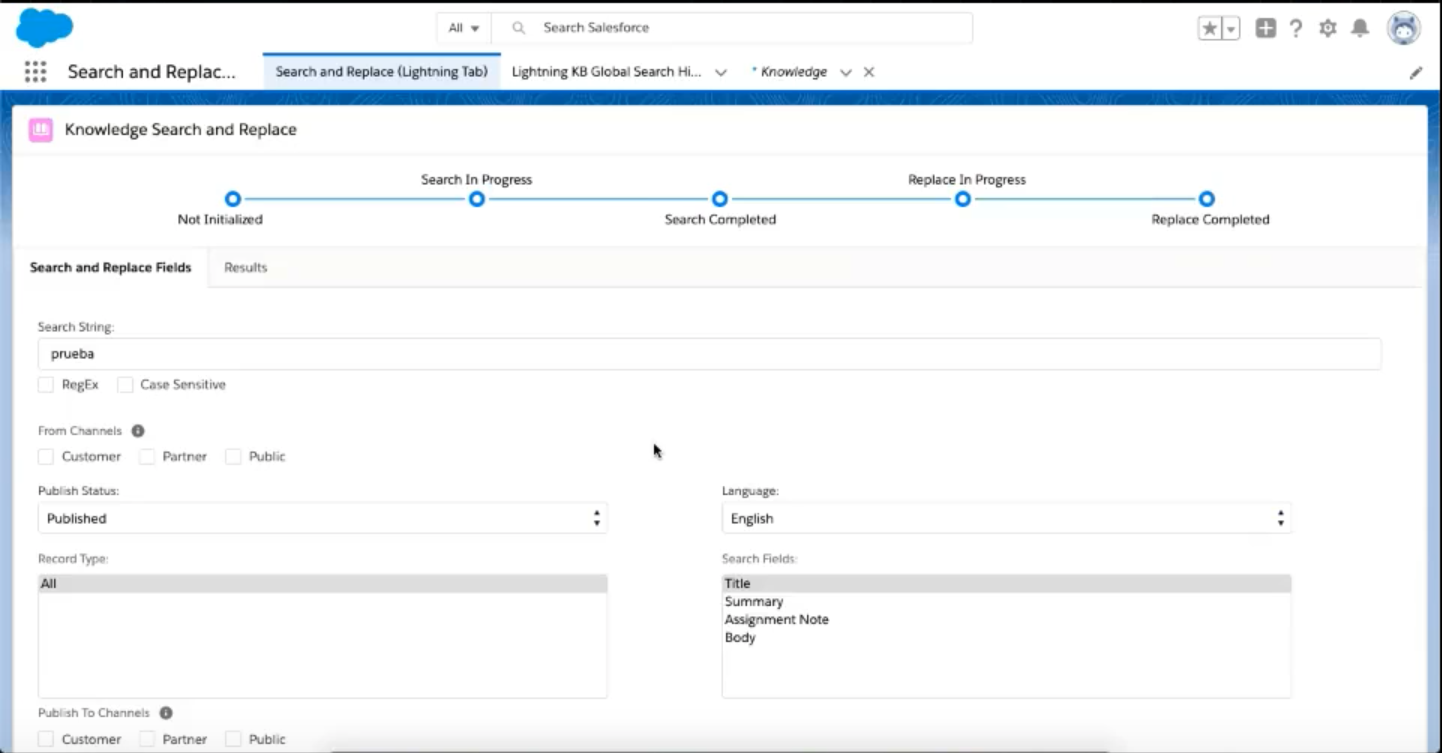Click the Not Initialized progress step
Image resolution: width=1442 pixels, height=753 pixels.
pos(233,199)
